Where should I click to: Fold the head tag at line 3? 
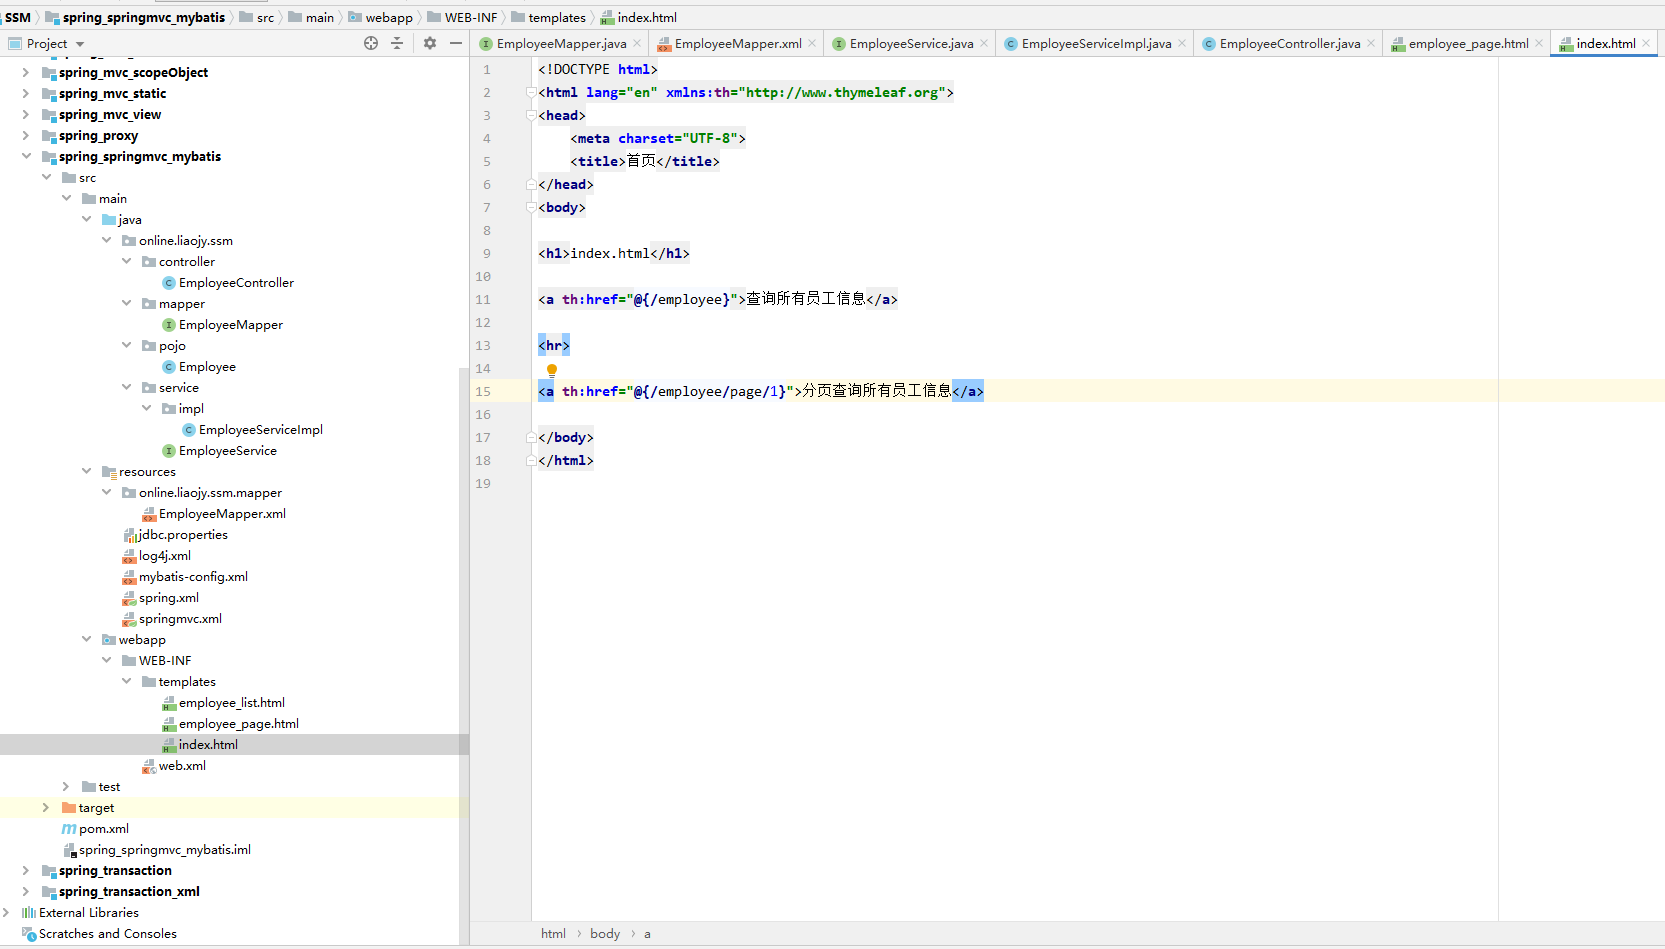532,115
